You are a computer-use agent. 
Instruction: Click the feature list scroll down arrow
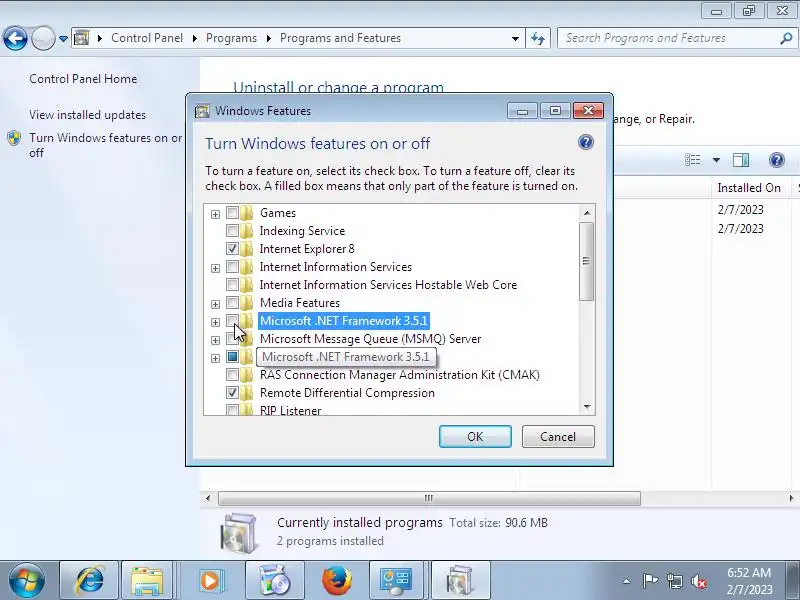coord(587,407)
